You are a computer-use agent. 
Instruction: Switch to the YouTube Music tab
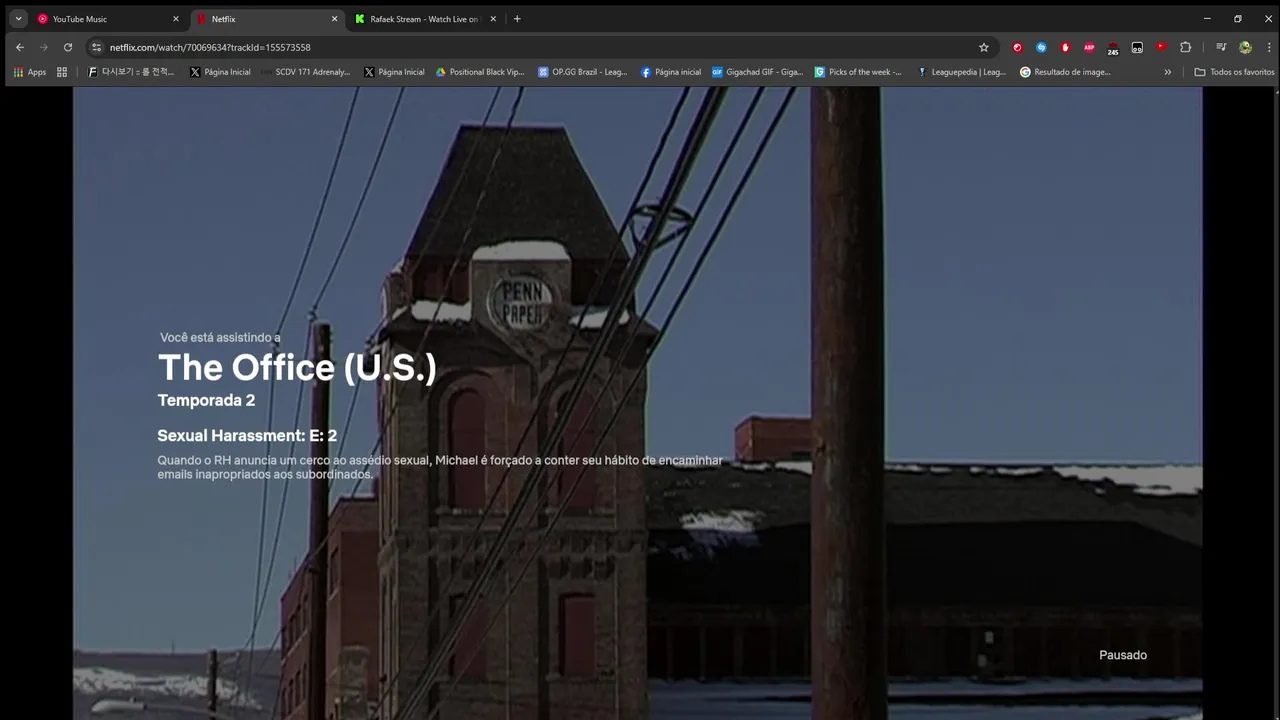click(x=106, y=19)
